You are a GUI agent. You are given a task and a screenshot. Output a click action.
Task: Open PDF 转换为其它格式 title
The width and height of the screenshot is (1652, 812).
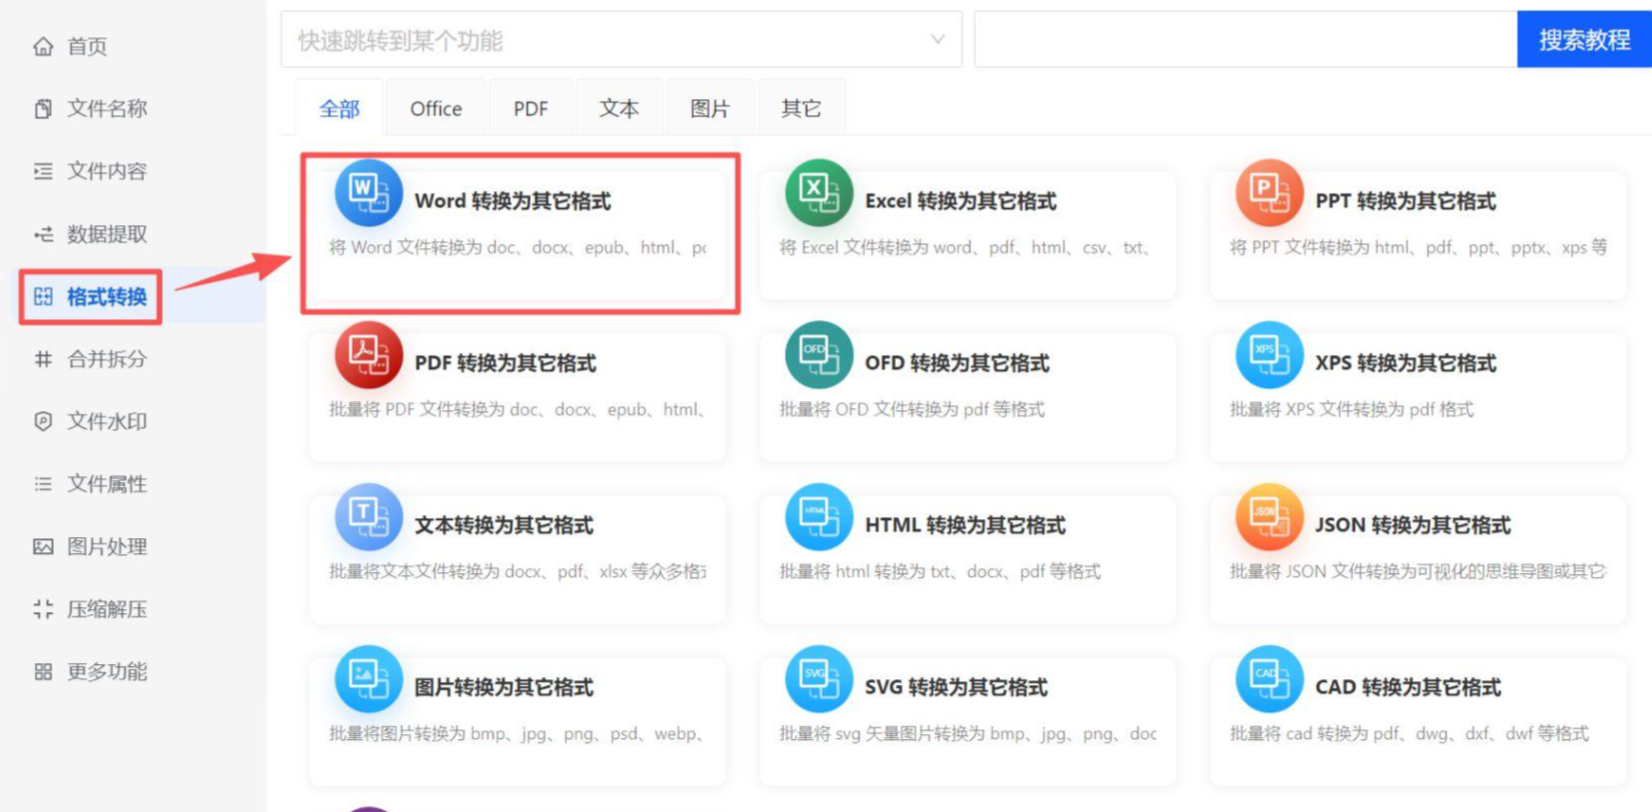[505, 363]
